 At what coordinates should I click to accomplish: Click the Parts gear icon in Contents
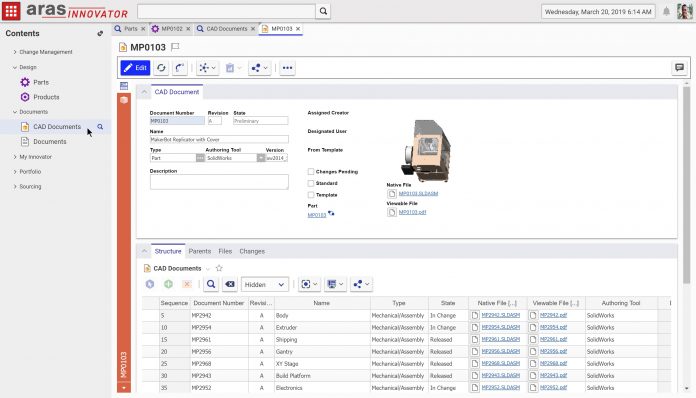pos(25,82)
